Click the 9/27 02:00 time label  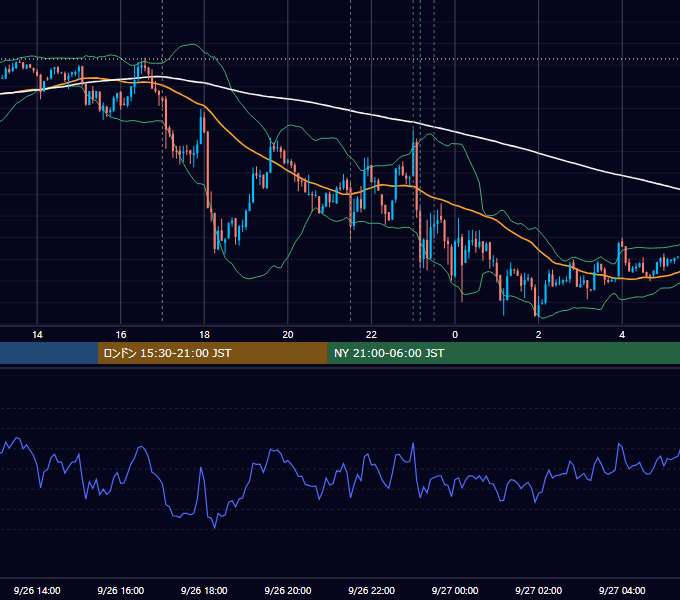click(539, 590)
